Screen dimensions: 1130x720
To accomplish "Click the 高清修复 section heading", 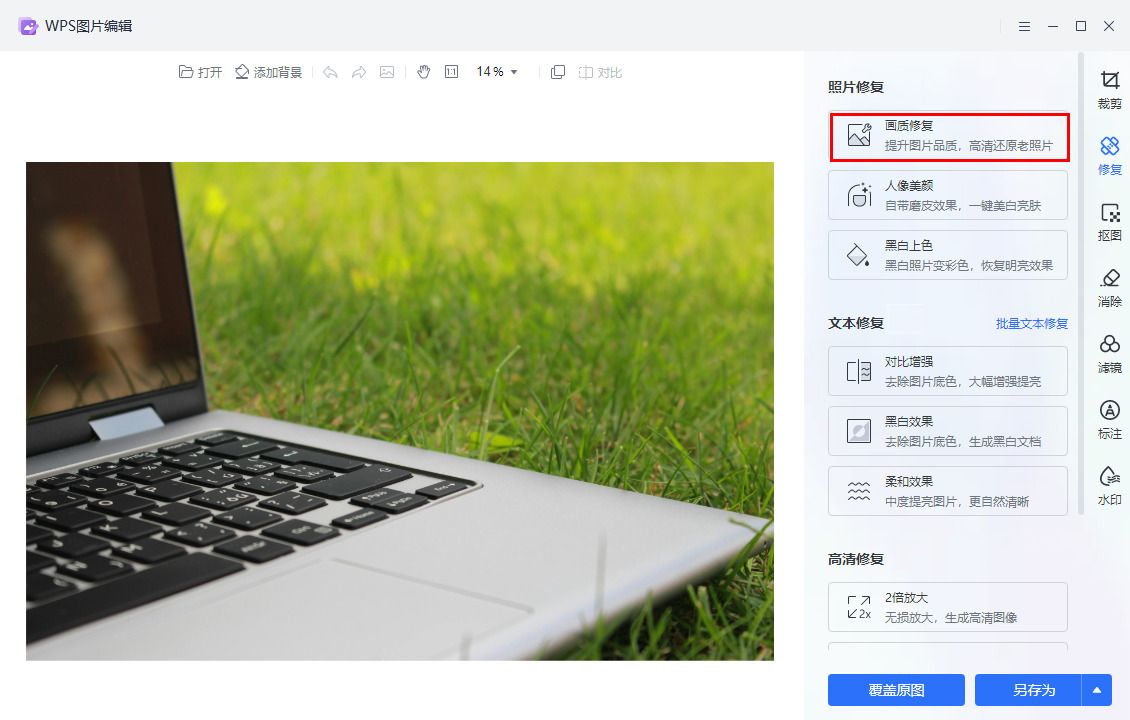I will 856,559.
